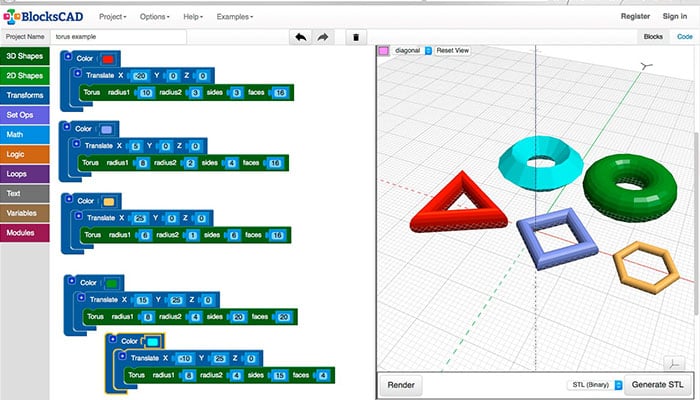700x400 pixels.
Task: Switch to the Blocks tab
Action: click(653, 37)
